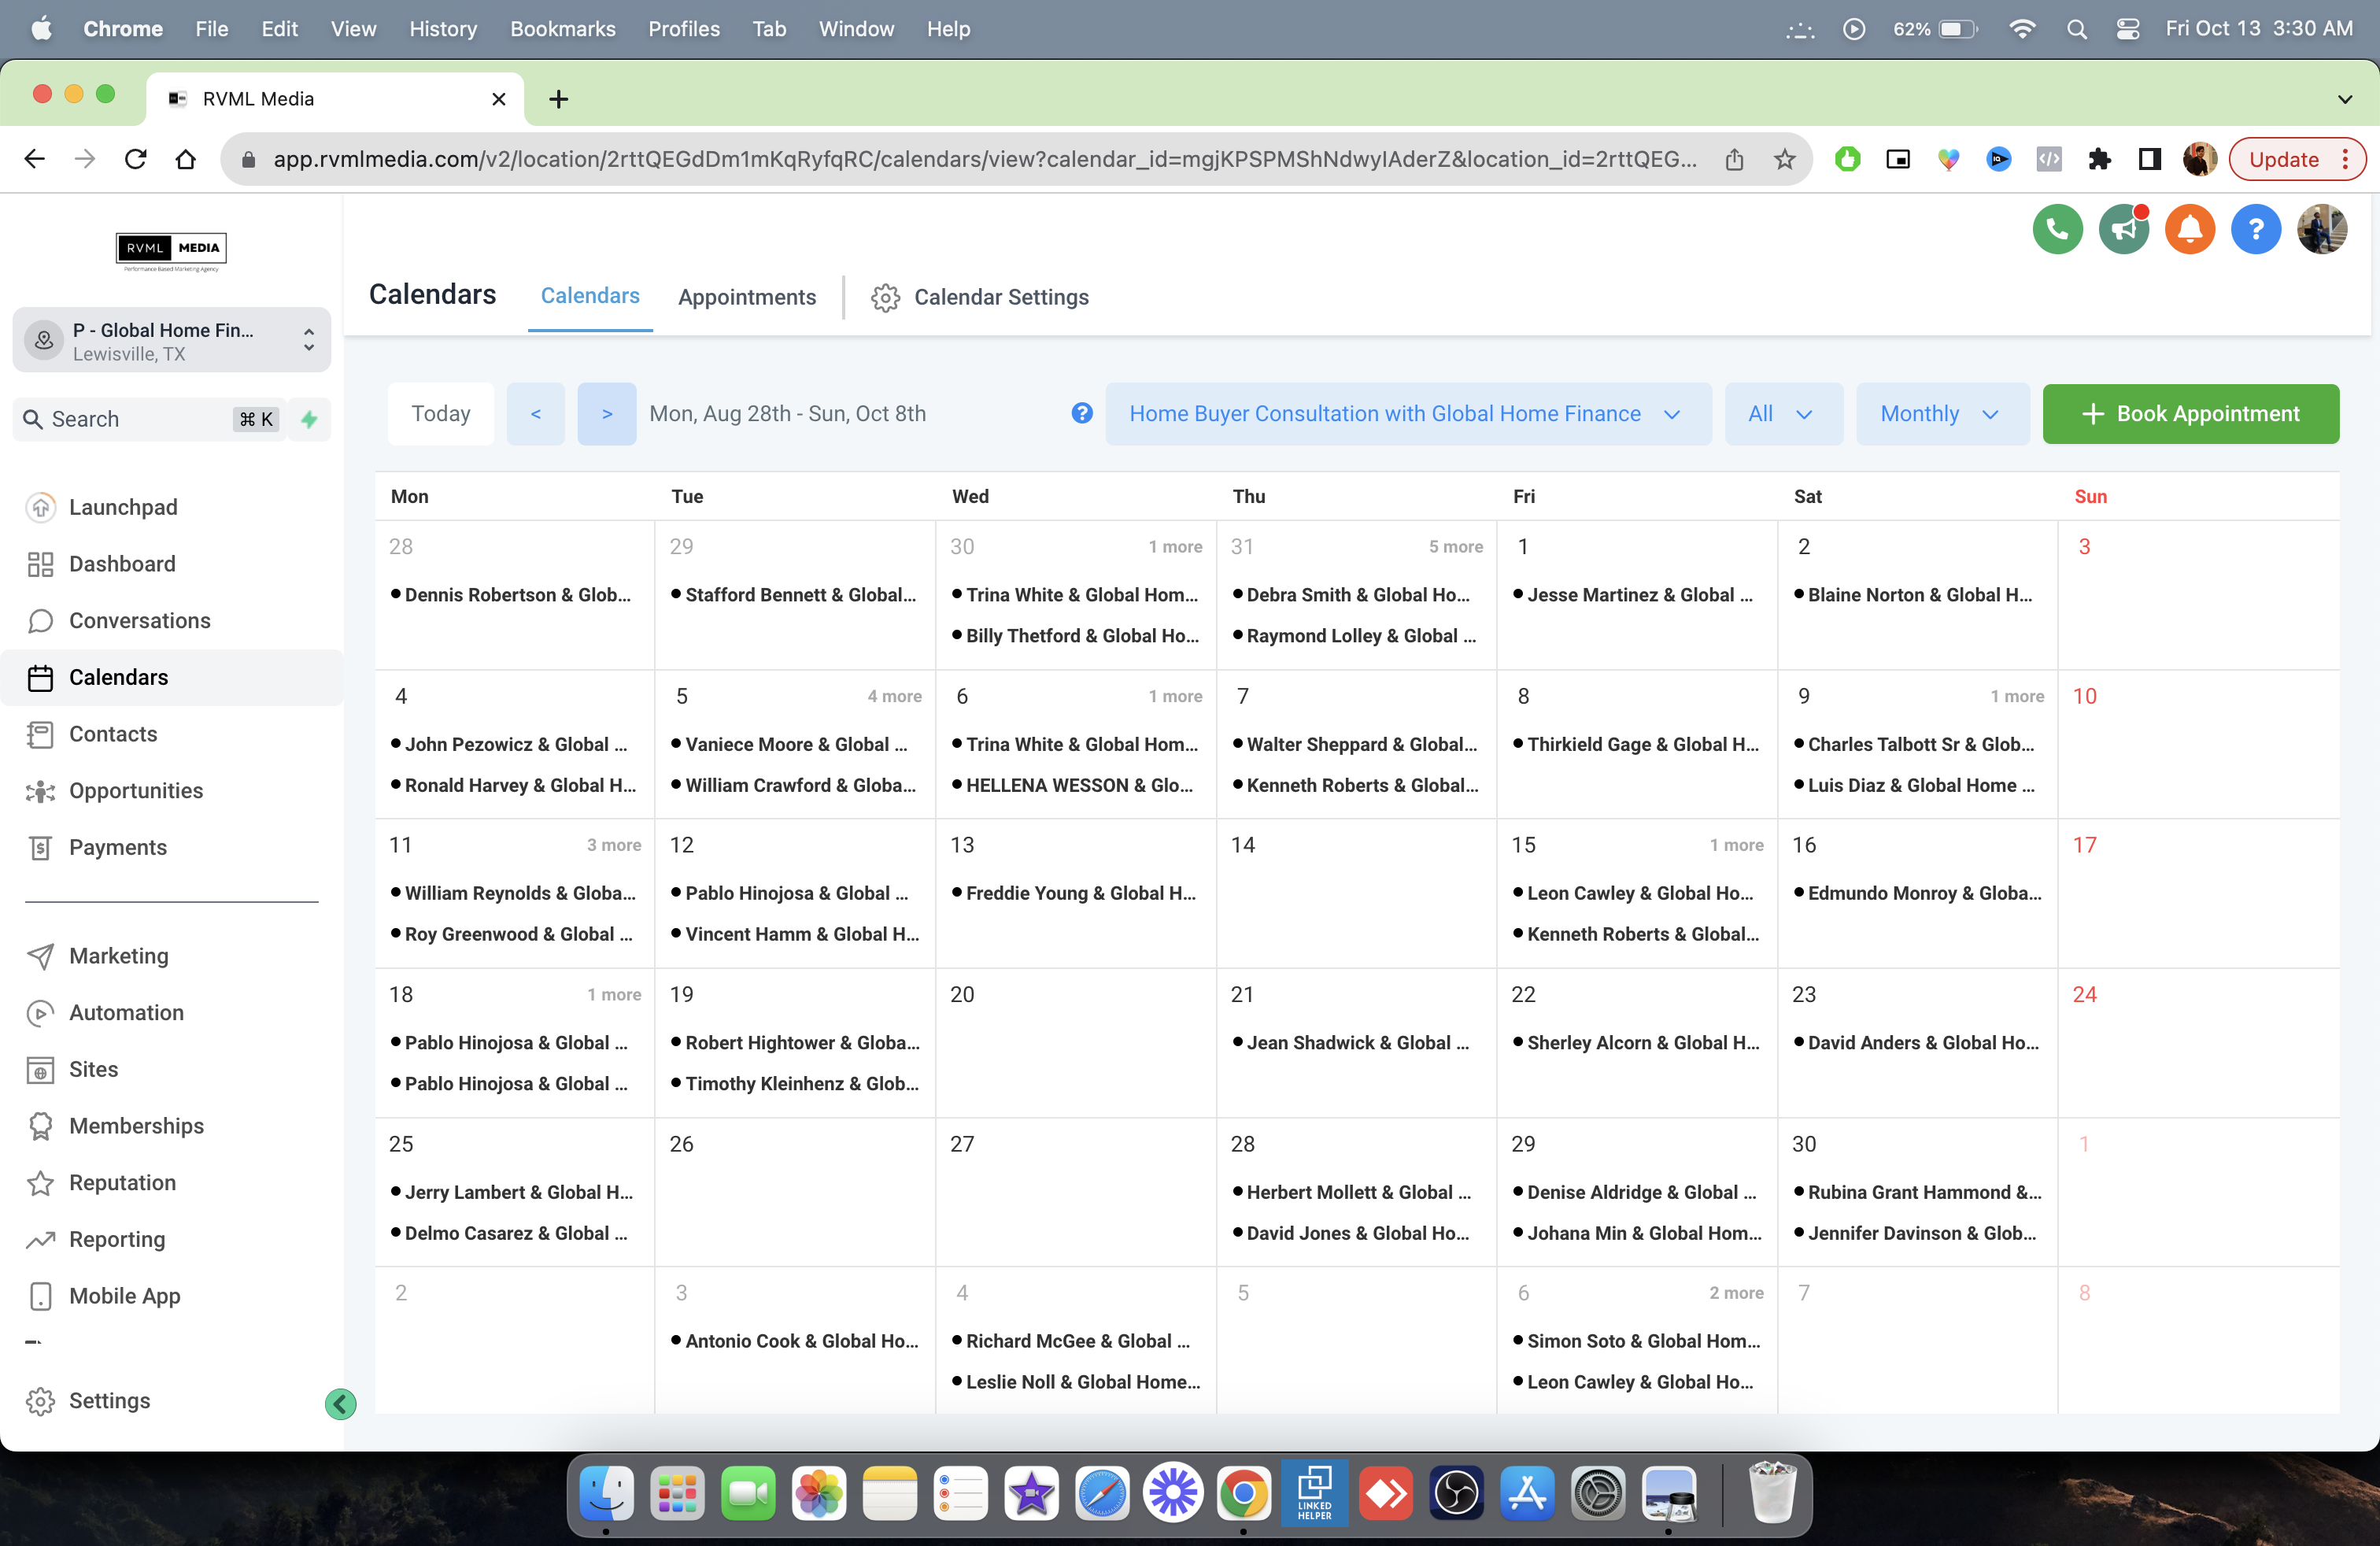The width and height of the screenshot is (2380, 1546).
Task: Click the Calendar Settings gear icon
Action: click(885, 297)
